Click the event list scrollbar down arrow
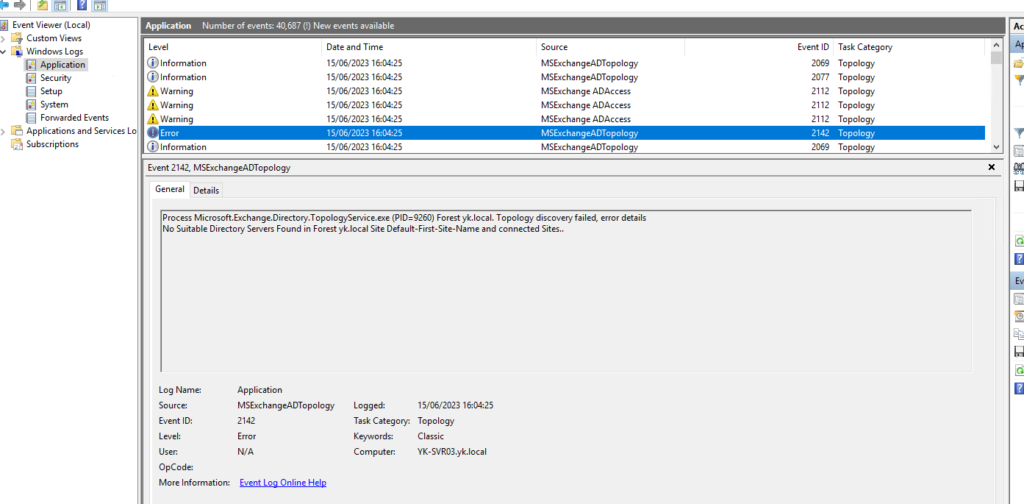 pos(995,147)
